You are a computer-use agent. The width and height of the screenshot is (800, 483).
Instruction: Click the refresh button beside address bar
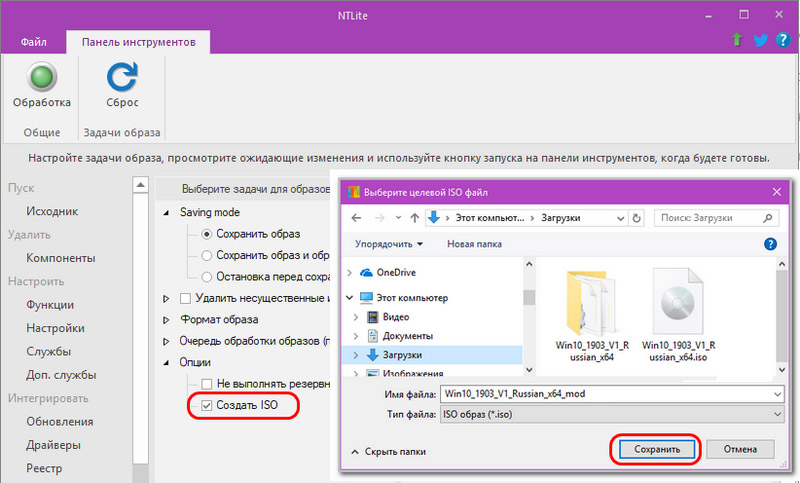coord(636,218)
